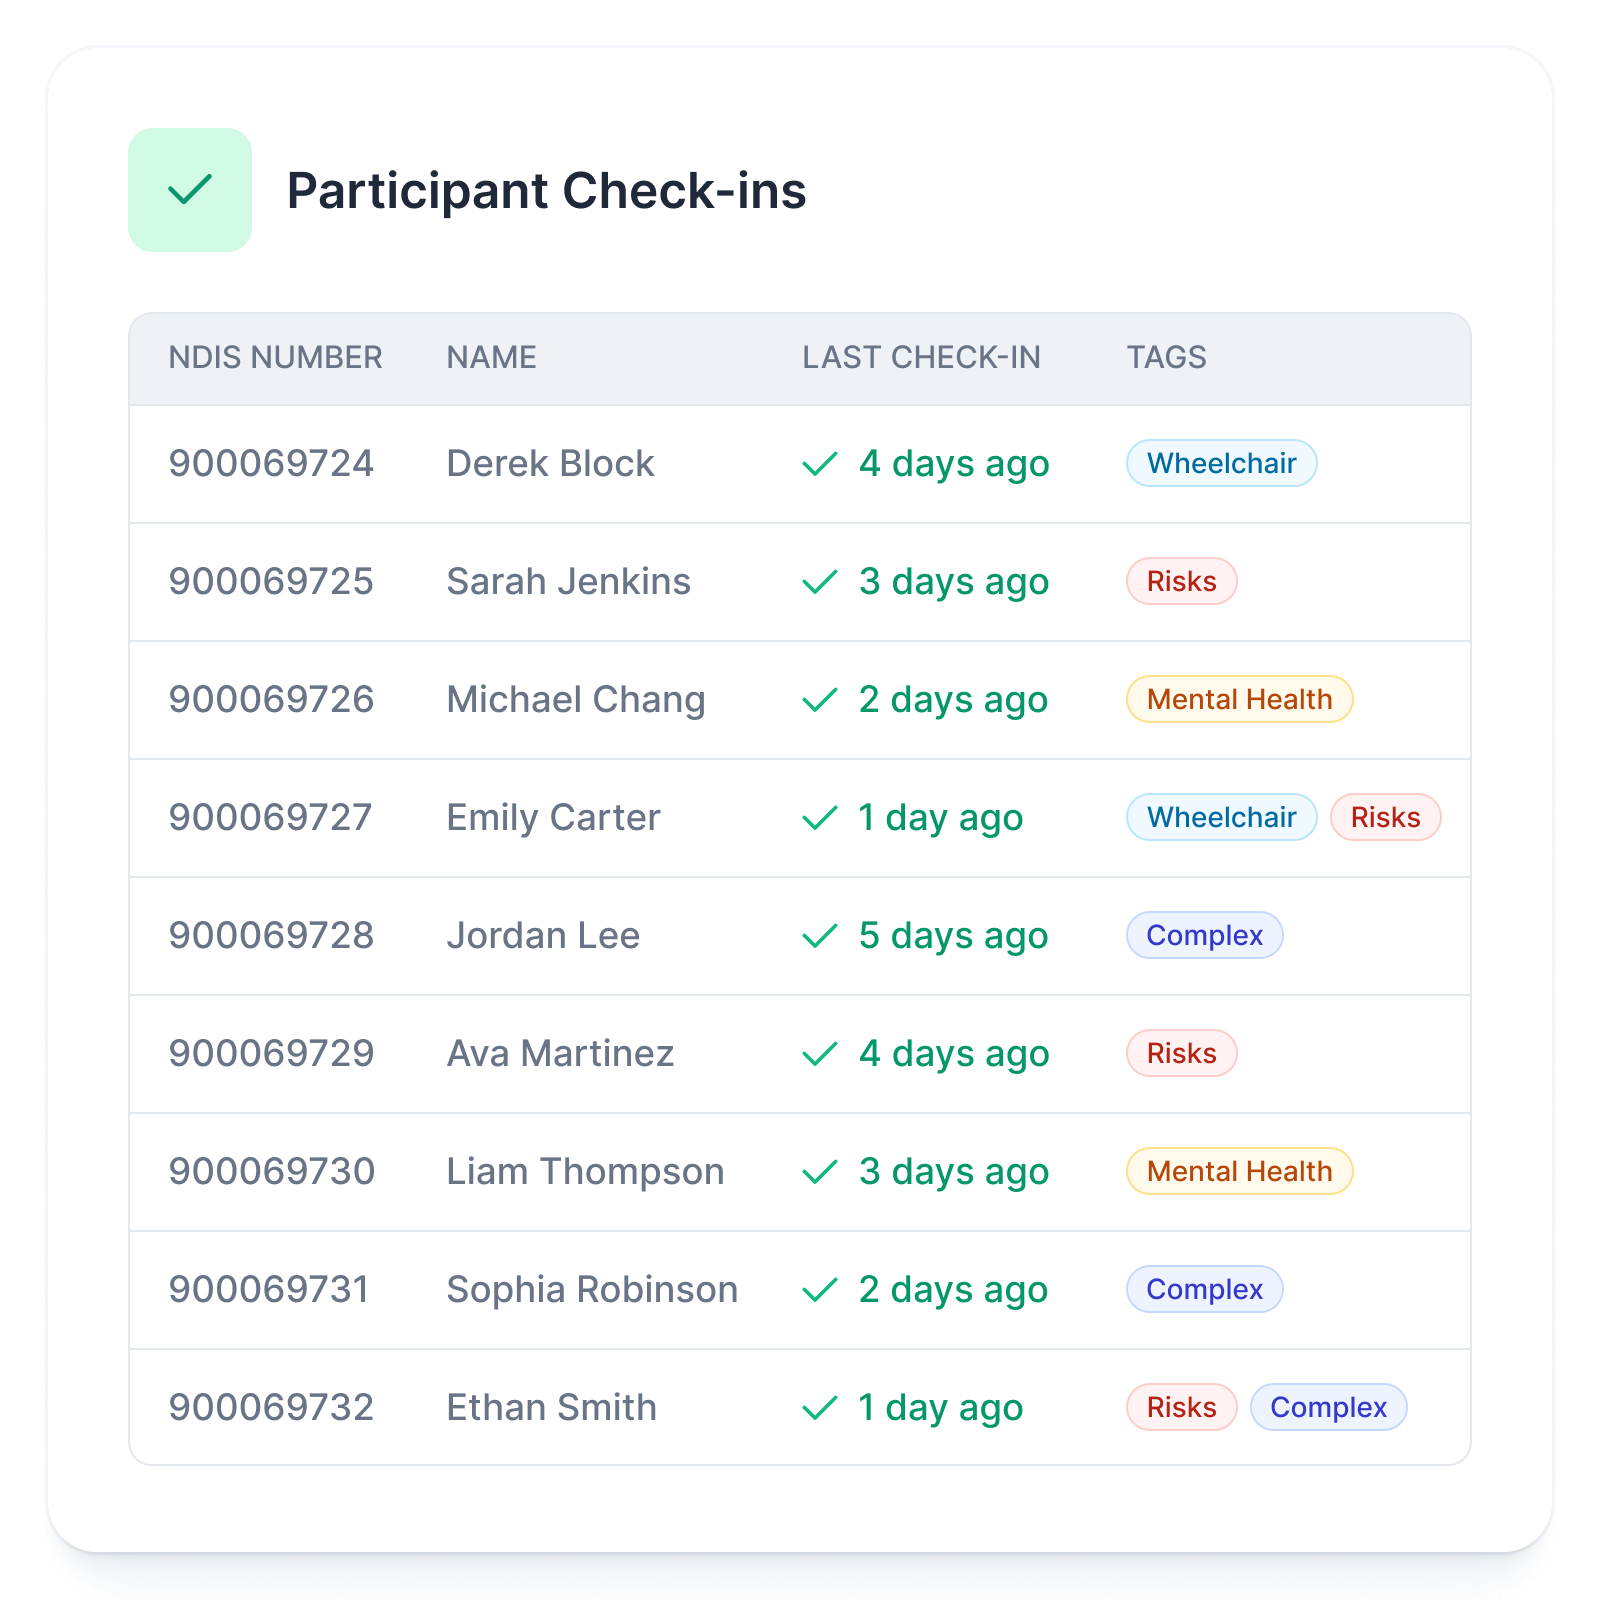
Task: Click the Complex tag for Jordan Lee
Action: pos(1204,935)
